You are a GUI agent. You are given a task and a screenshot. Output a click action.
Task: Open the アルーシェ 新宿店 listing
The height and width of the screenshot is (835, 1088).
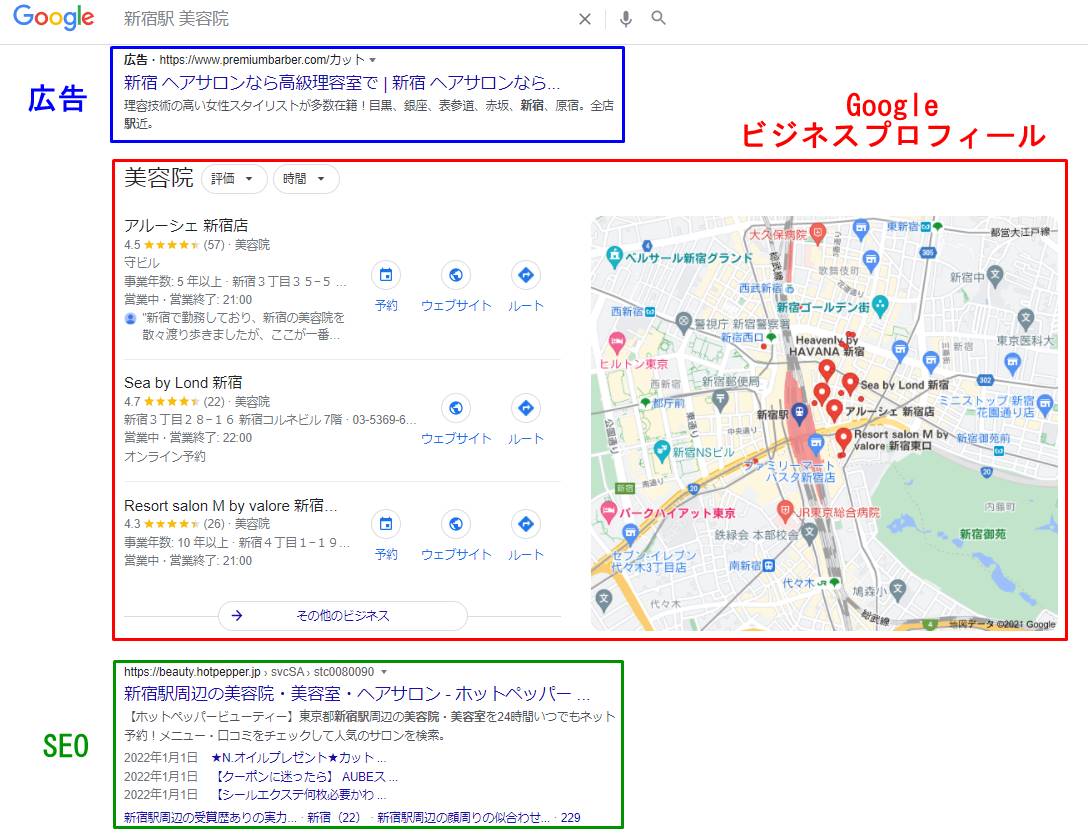point(186,226)
